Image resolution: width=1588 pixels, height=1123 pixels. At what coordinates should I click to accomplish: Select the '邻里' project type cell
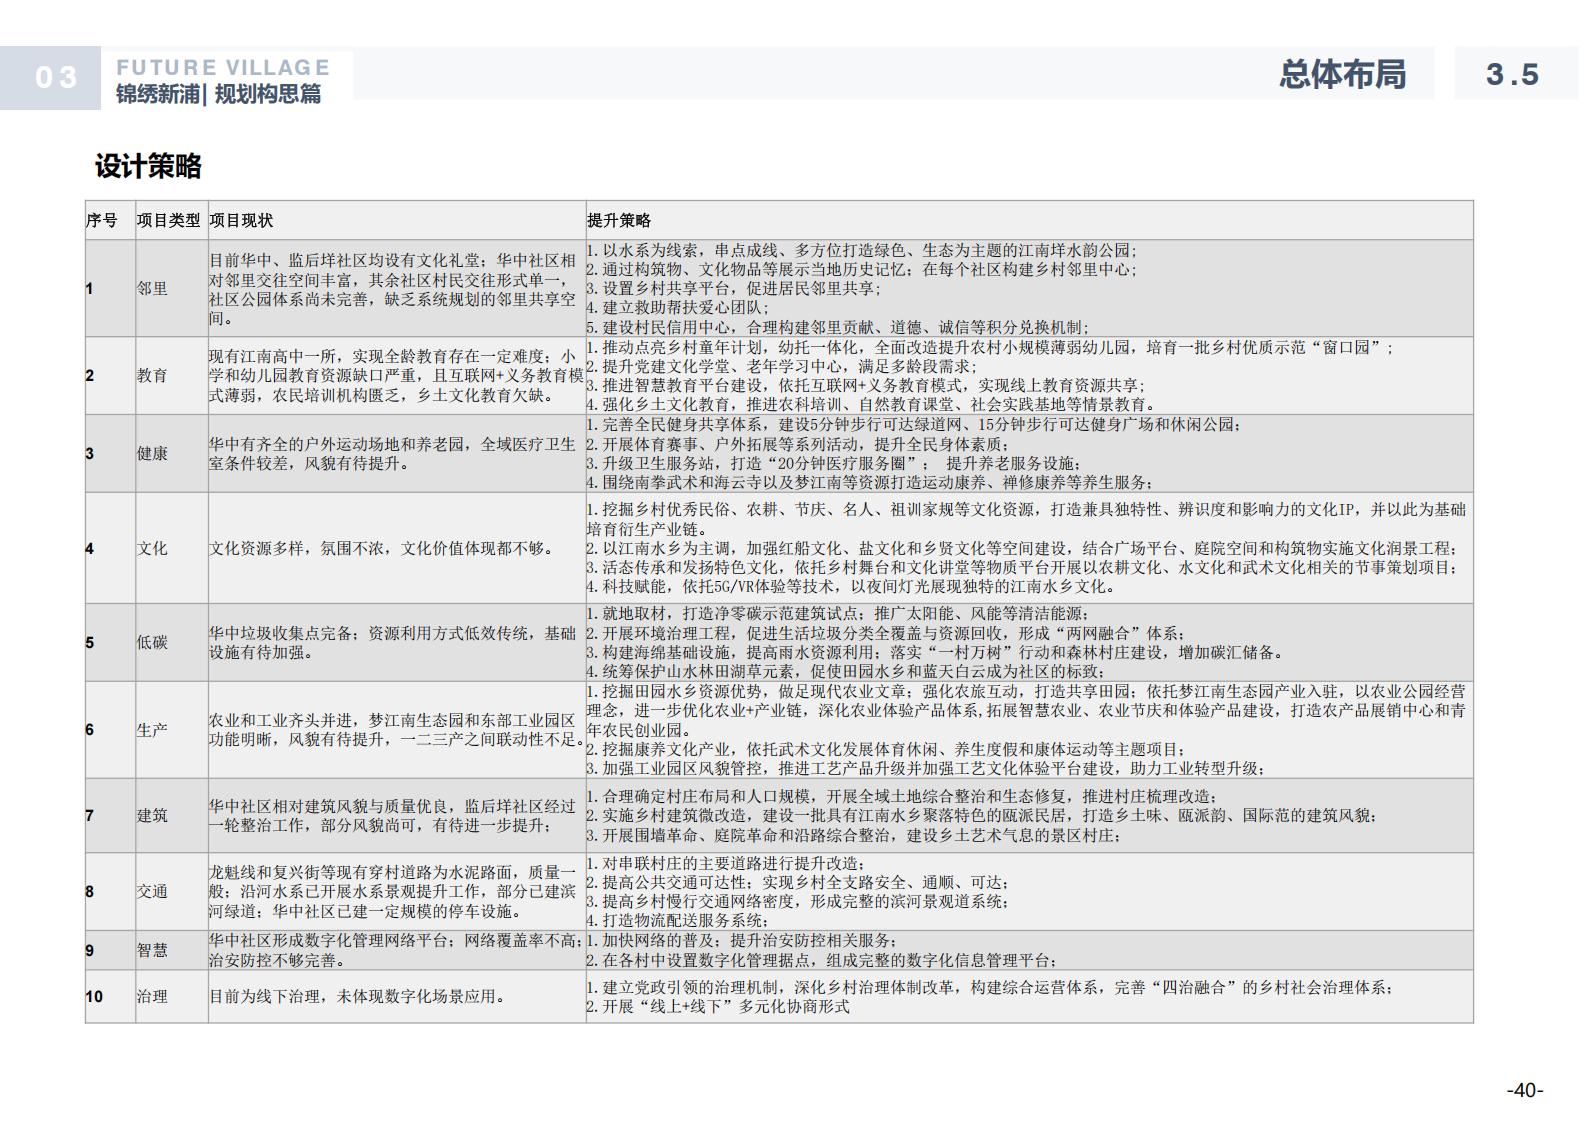[153, 289]
